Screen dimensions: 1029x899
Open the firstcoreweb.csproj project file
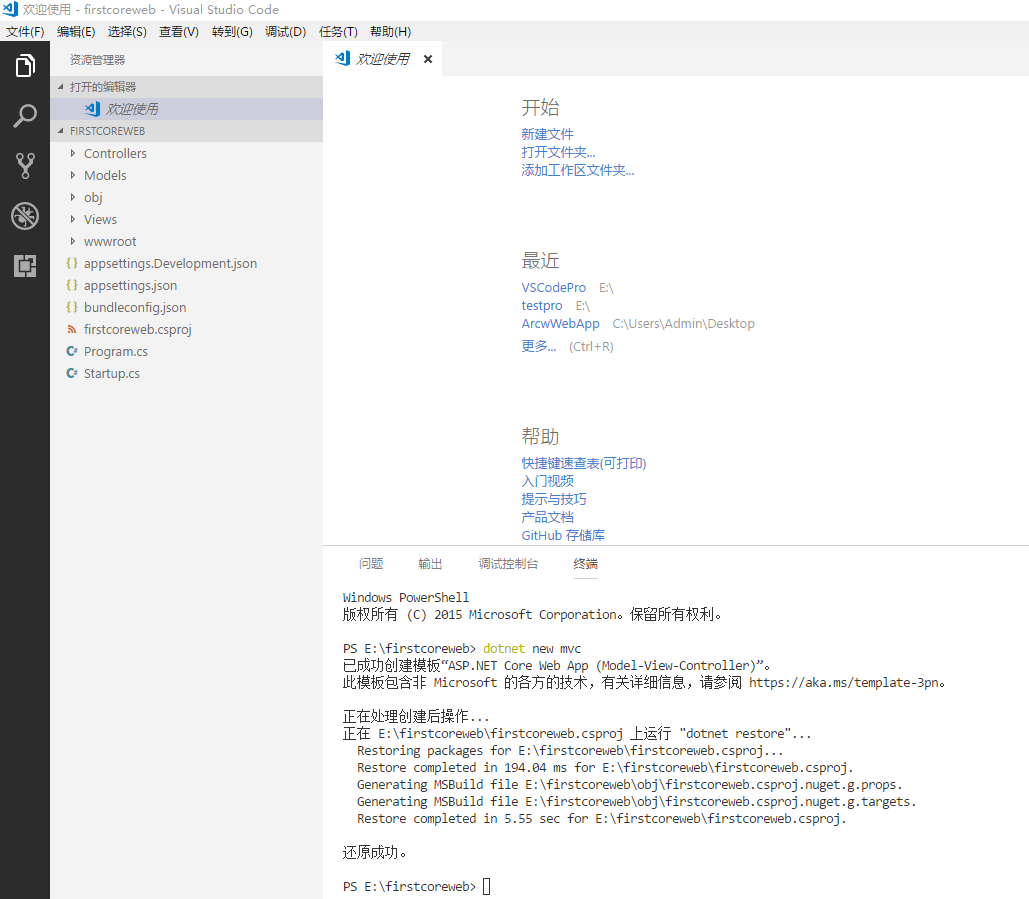(x=137, y=329)
